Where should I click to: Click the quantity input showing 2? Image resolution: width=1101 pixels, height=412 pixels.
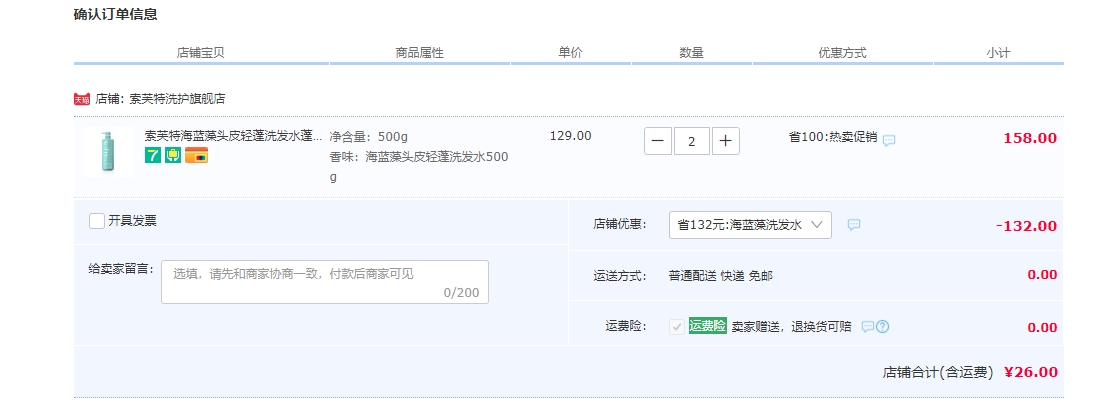[692, 141]
